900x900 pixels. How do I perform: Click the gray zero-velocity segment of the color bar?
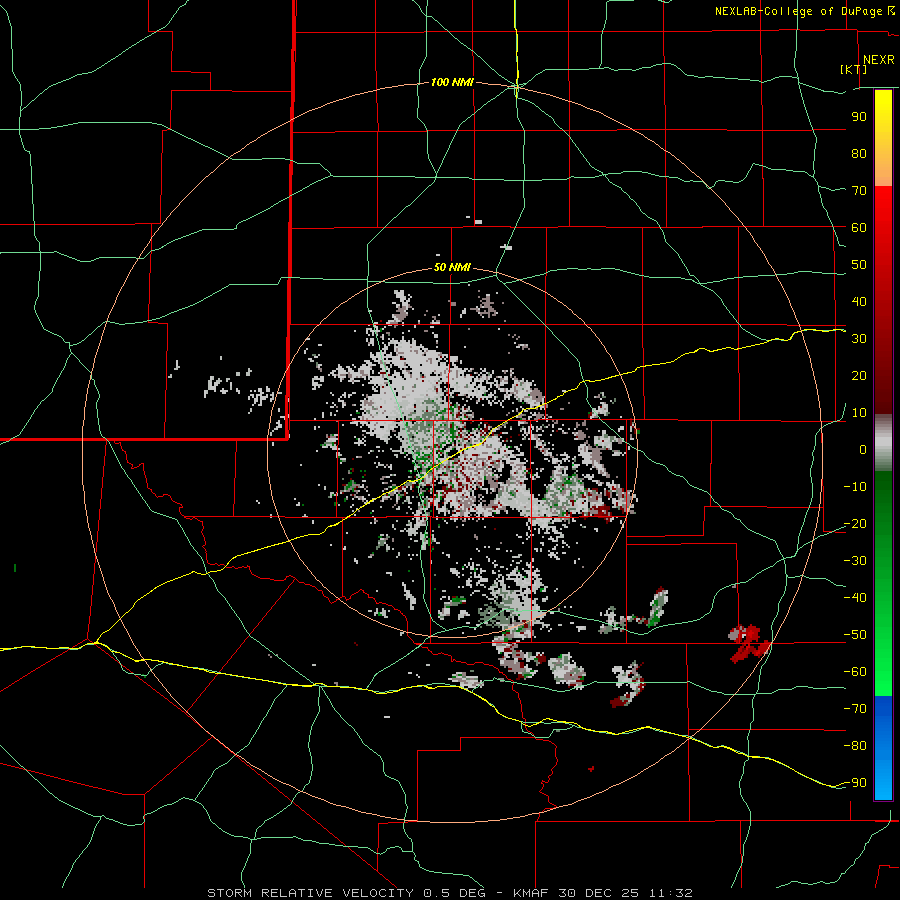click(883, 443)
